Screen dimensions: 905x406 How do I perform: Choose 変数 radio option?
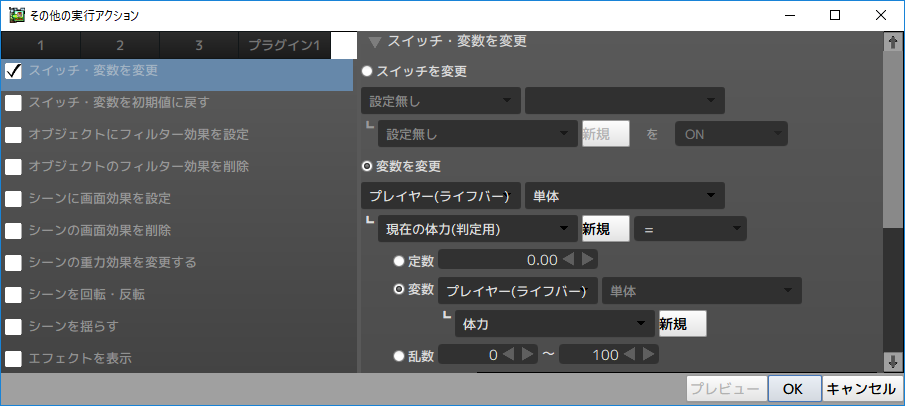pos(399,290)
